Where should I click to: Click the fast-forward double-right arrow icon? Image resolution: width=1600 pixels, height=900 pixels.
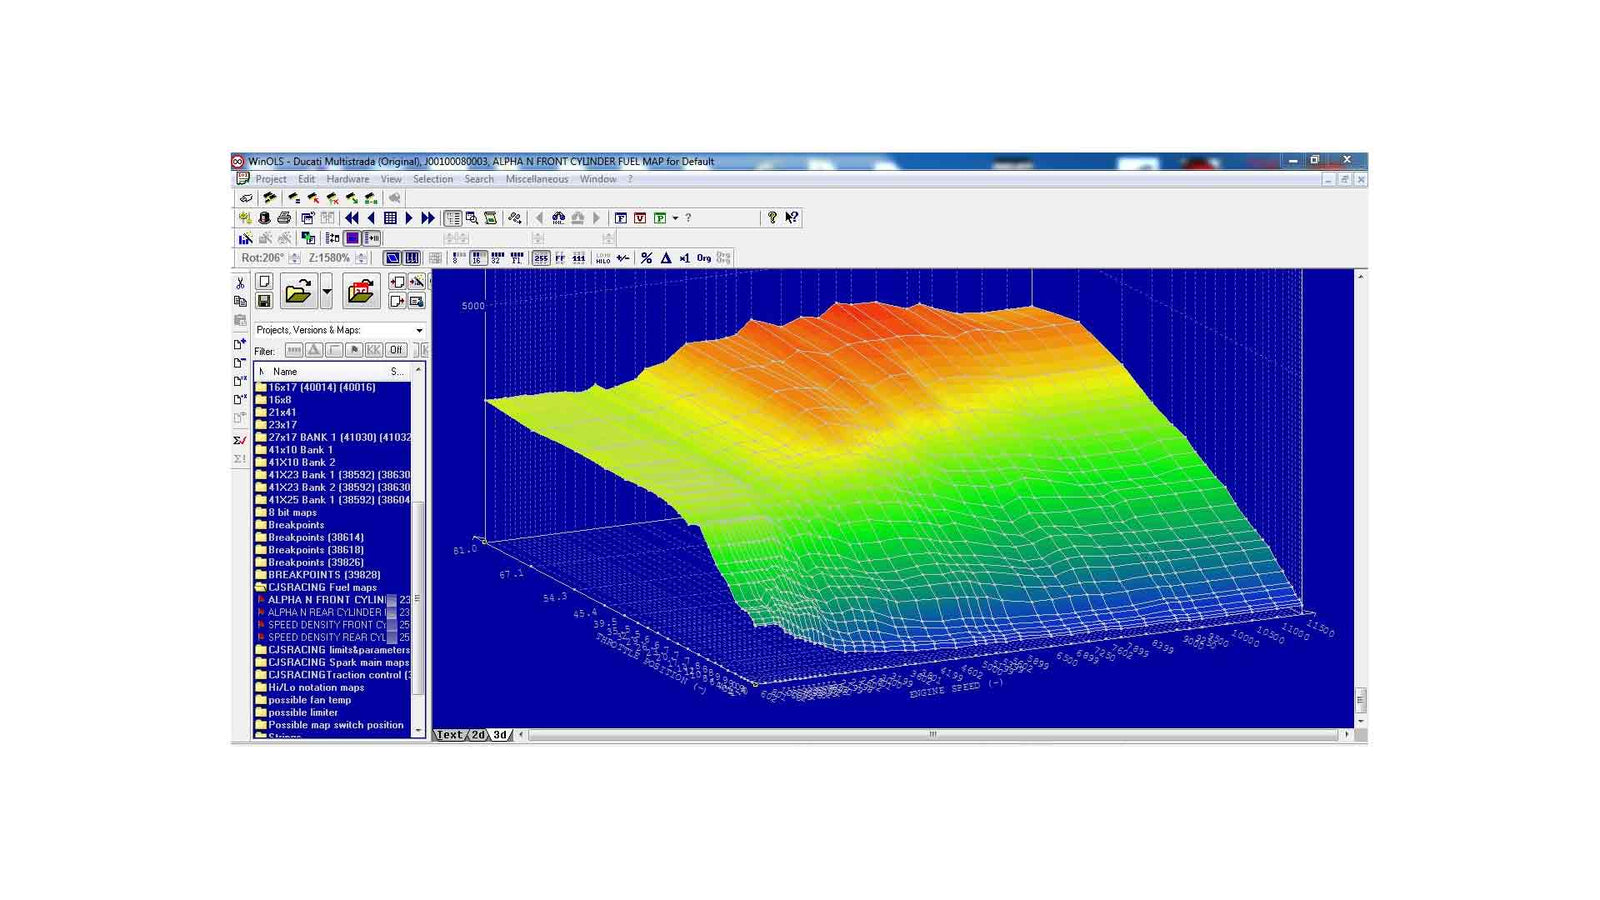[x=428, y=218]
